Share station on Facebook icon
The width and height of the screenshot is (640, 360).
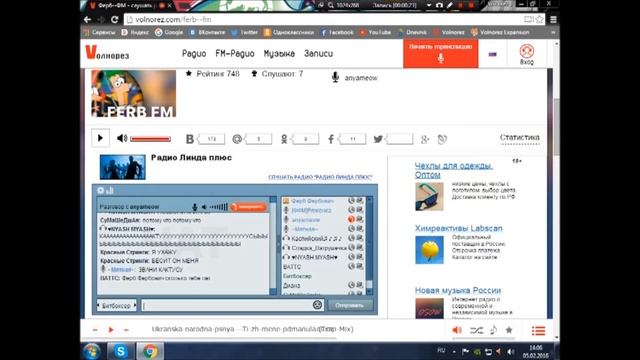click(331, 139)
